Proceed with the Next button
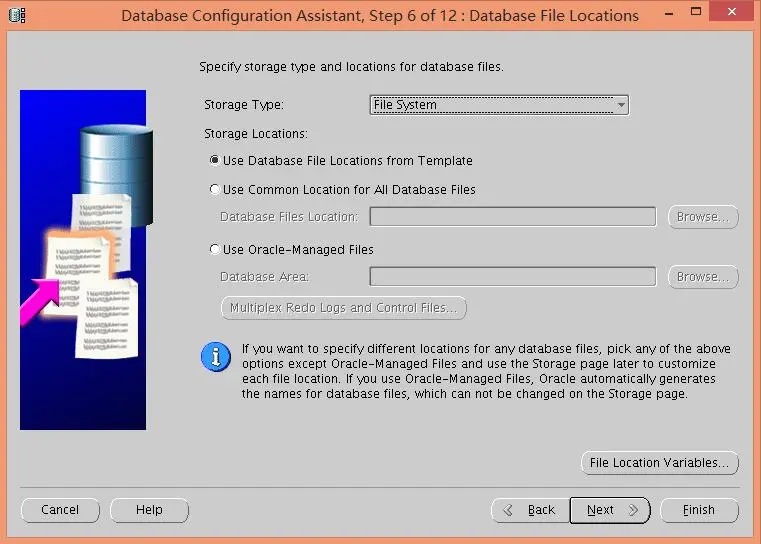Viewport: 761px width, 544px height. tap(610, 510)
